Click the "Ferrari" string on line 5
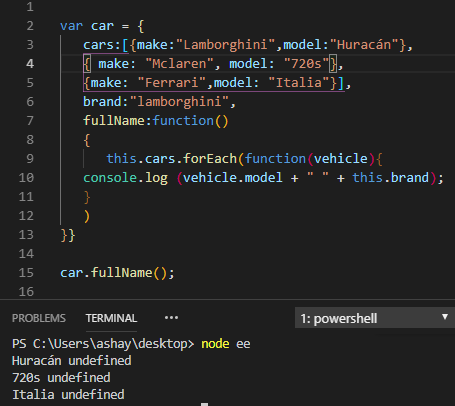 172,83
